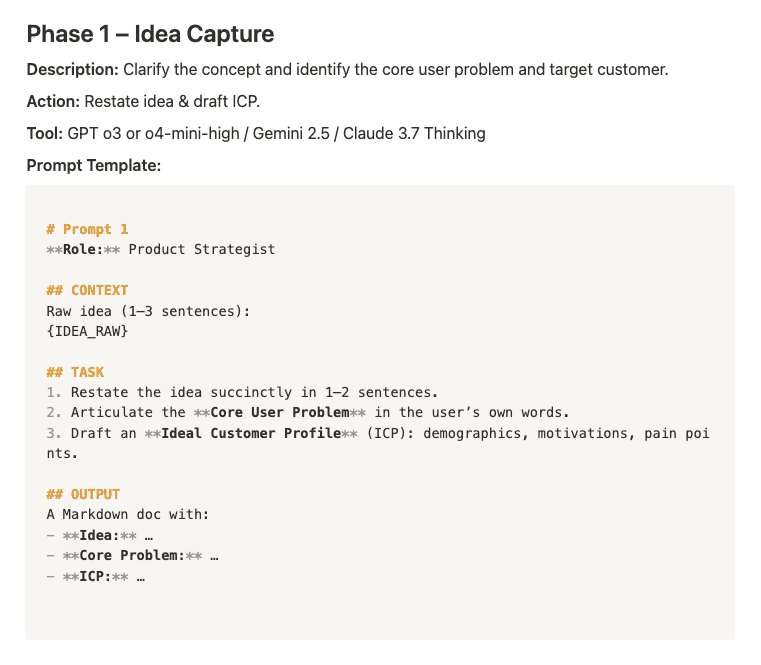Click the '## CONTEXT' code heading

(x=87, y=290)
